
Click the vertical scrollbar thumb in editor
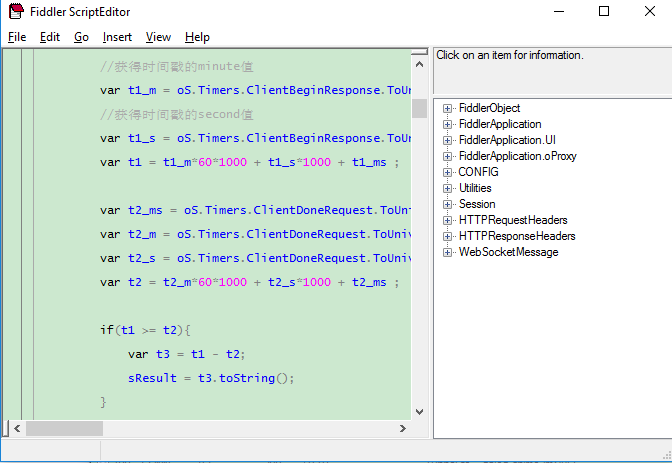click(420, 108)
